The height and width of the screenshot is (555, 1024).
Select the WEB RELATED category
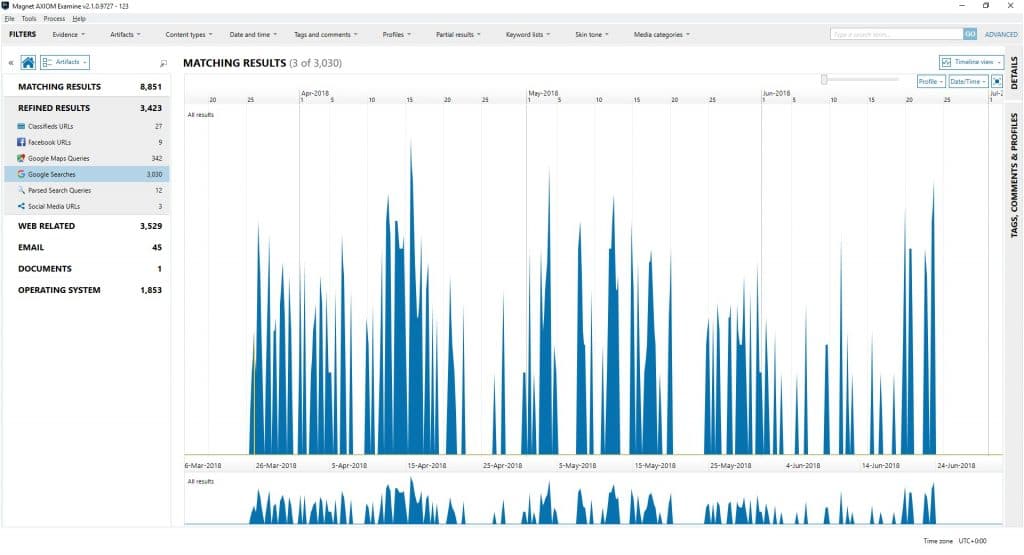coord(86,226)
